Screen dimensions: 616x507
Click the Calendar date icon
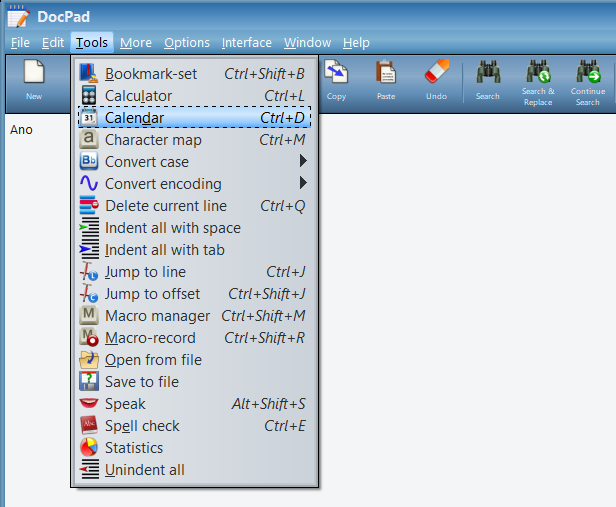coord(89,117)
